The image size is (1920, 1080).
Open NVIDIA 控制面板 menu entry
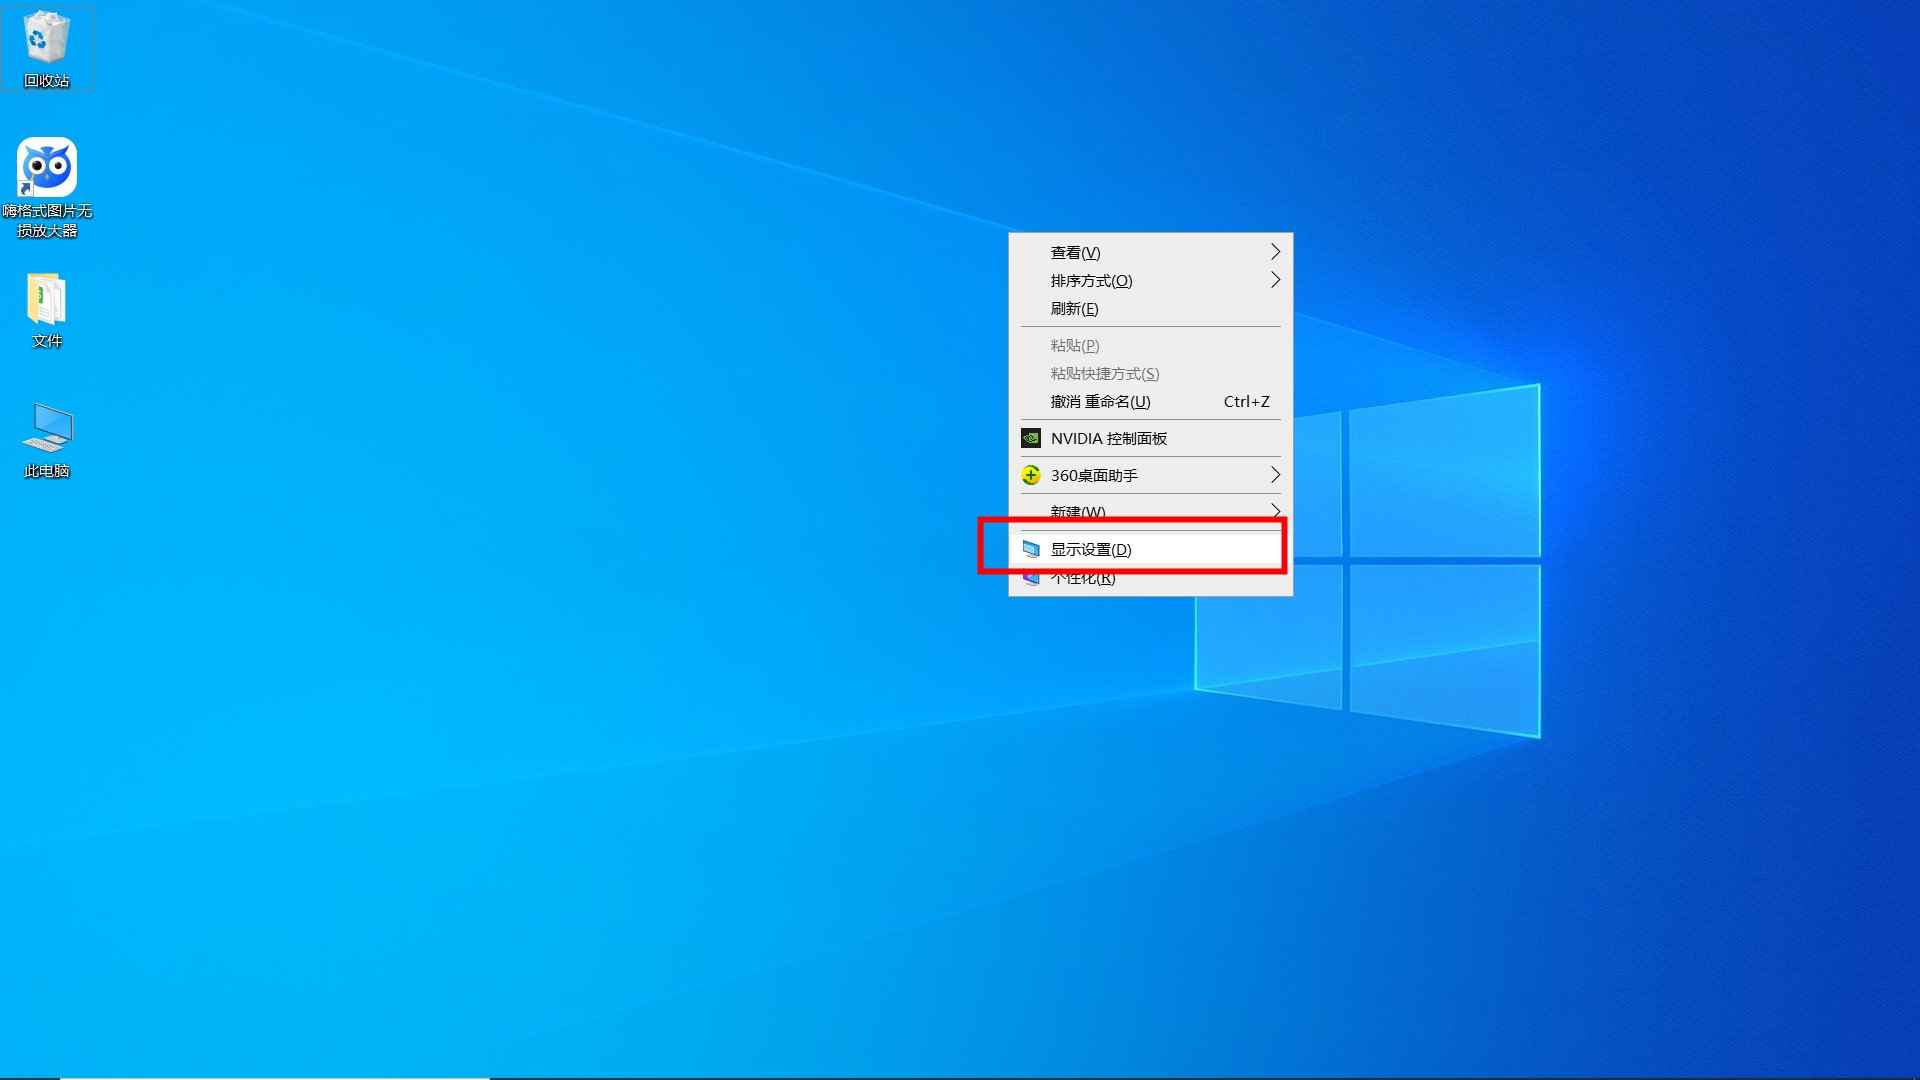tap(1108, 438)
